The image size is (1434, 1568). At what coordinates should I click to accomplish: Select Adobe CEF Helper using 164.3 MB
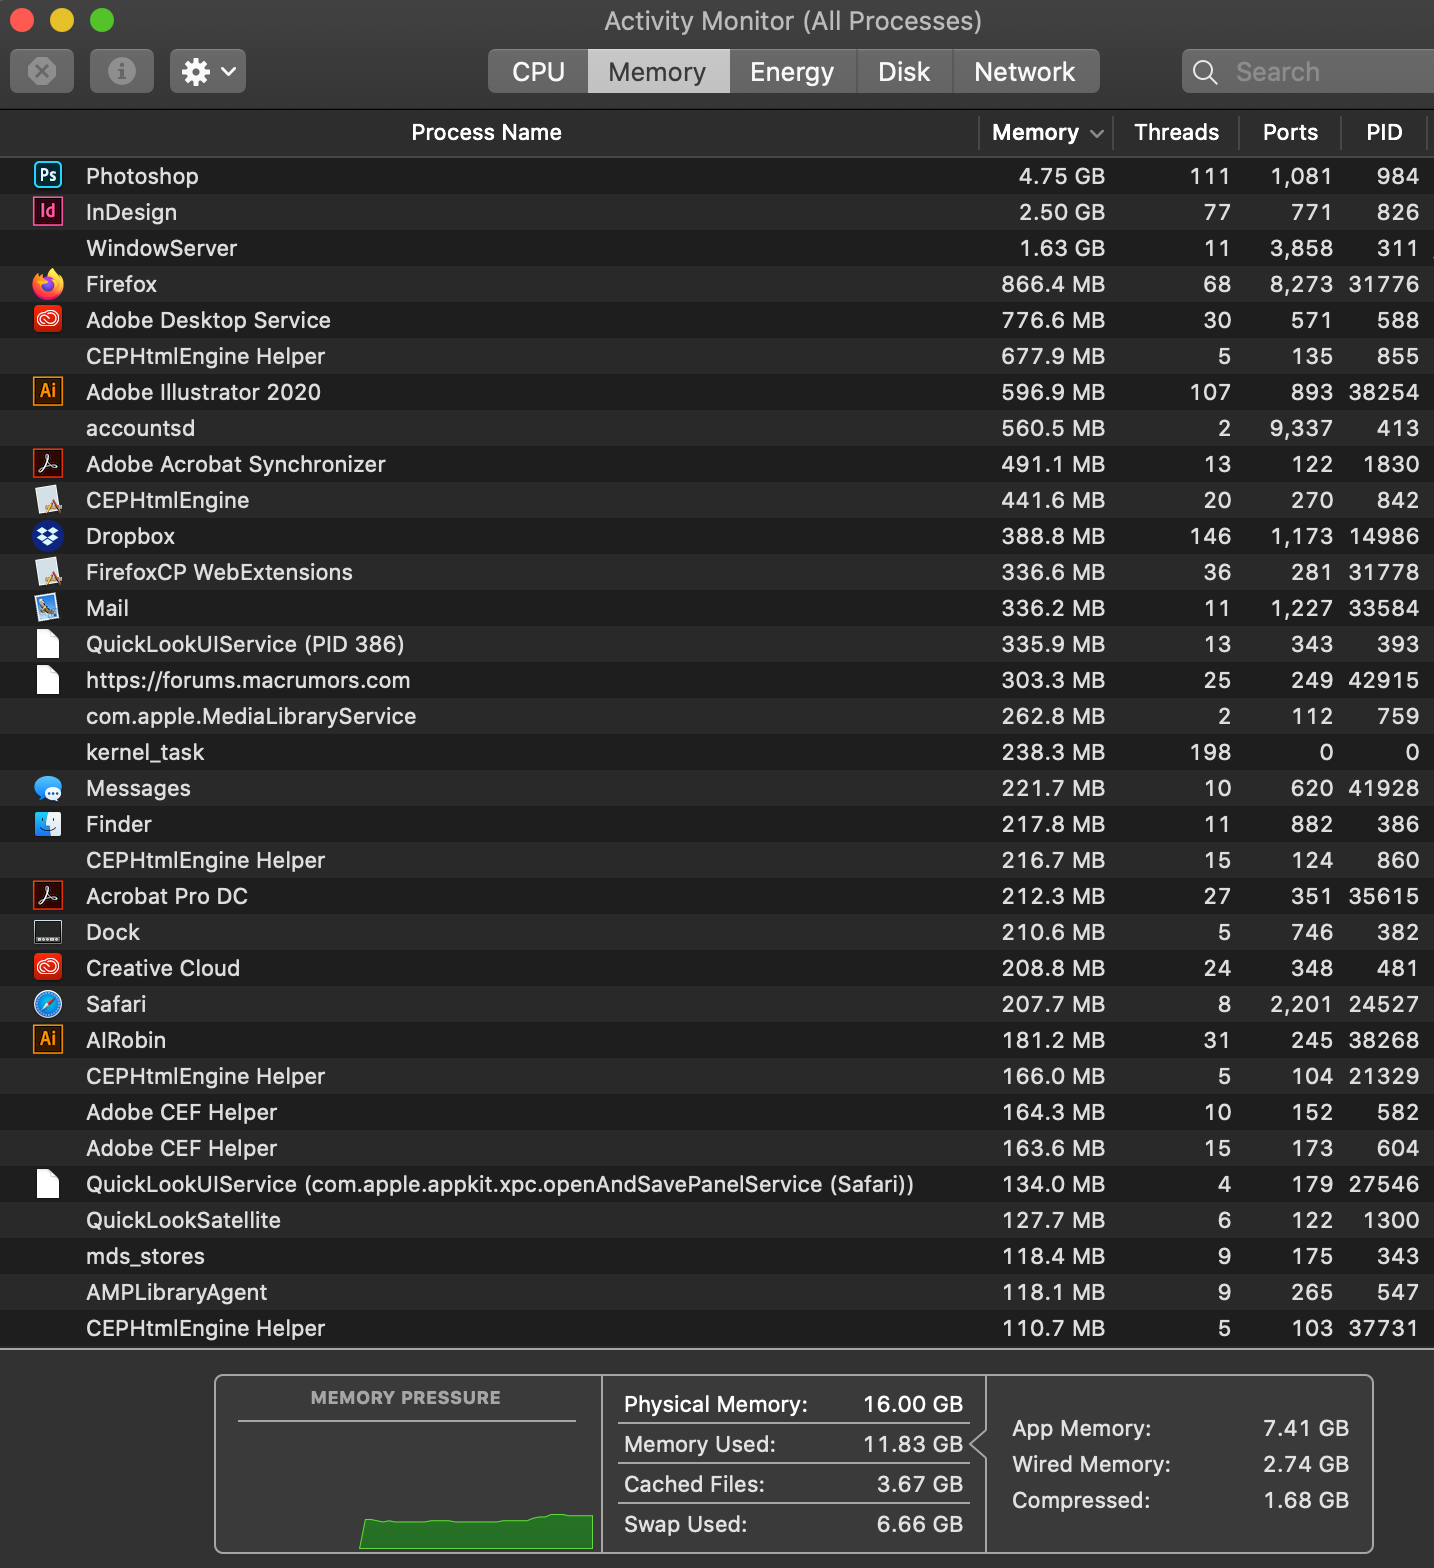tap(717, 1112)
